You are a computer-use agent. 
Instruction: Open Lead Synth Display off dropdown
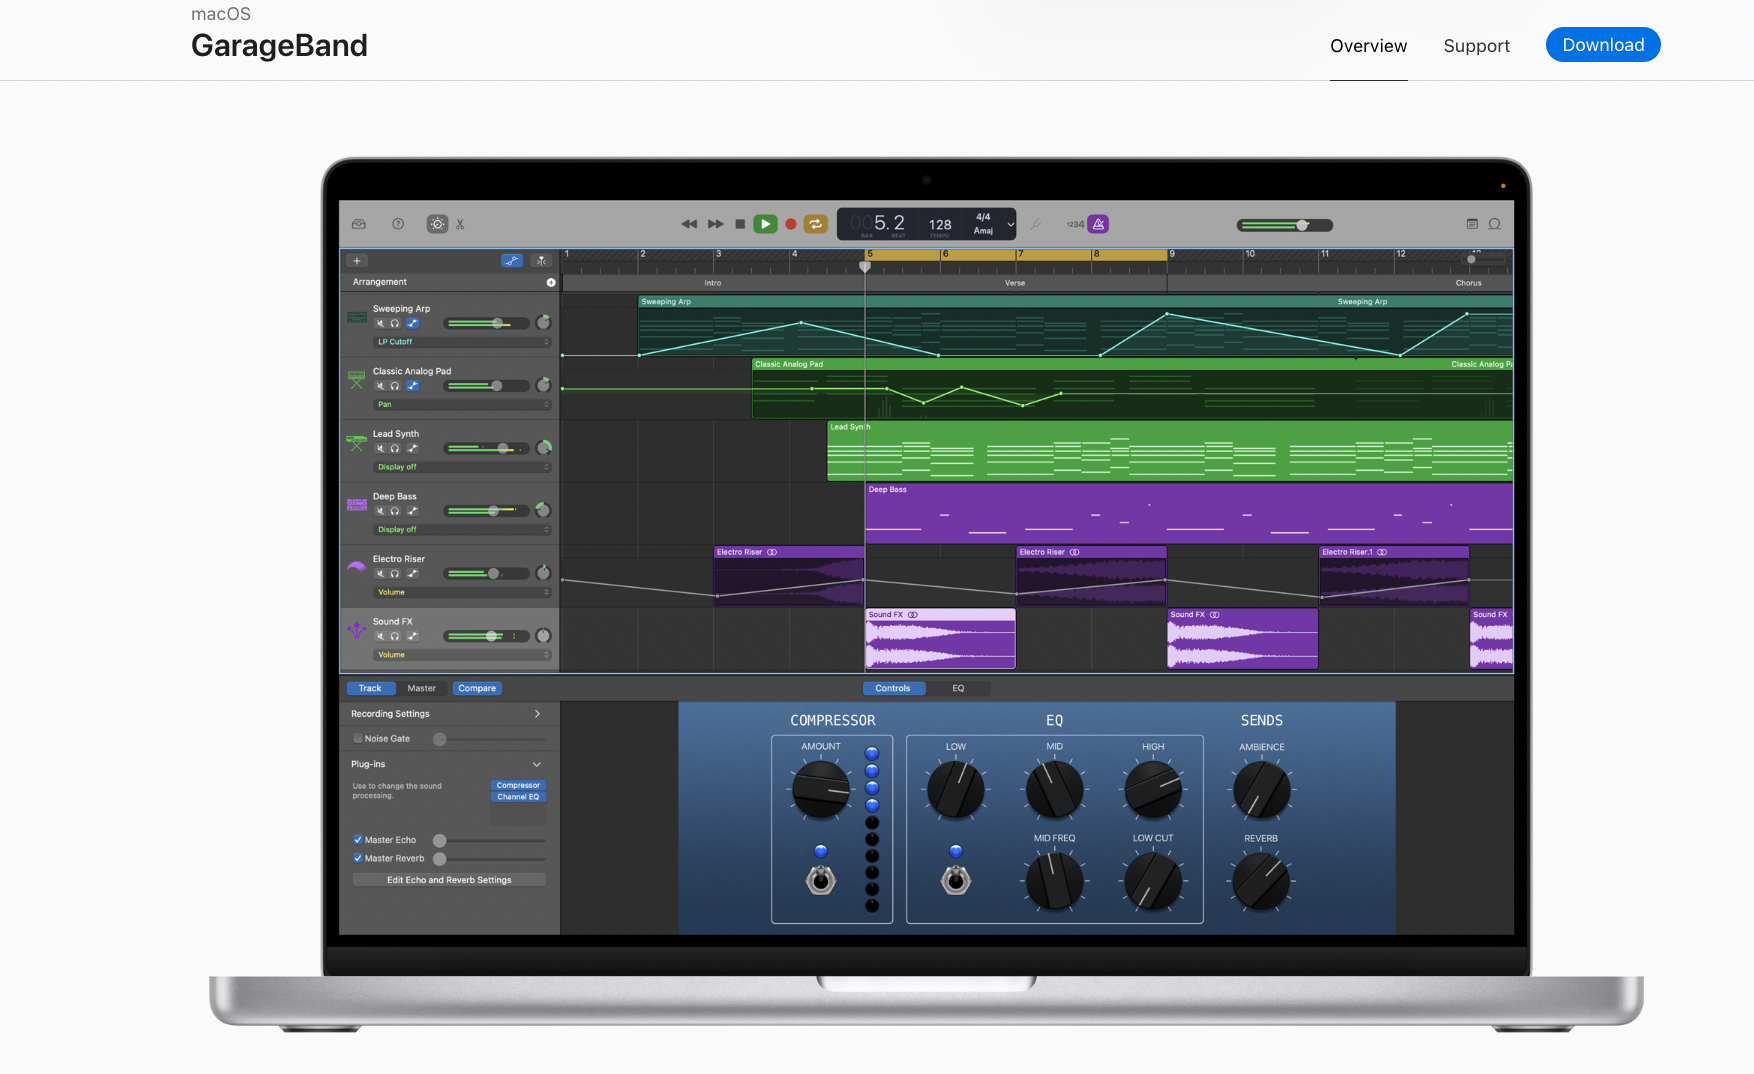tap(463, 467)
